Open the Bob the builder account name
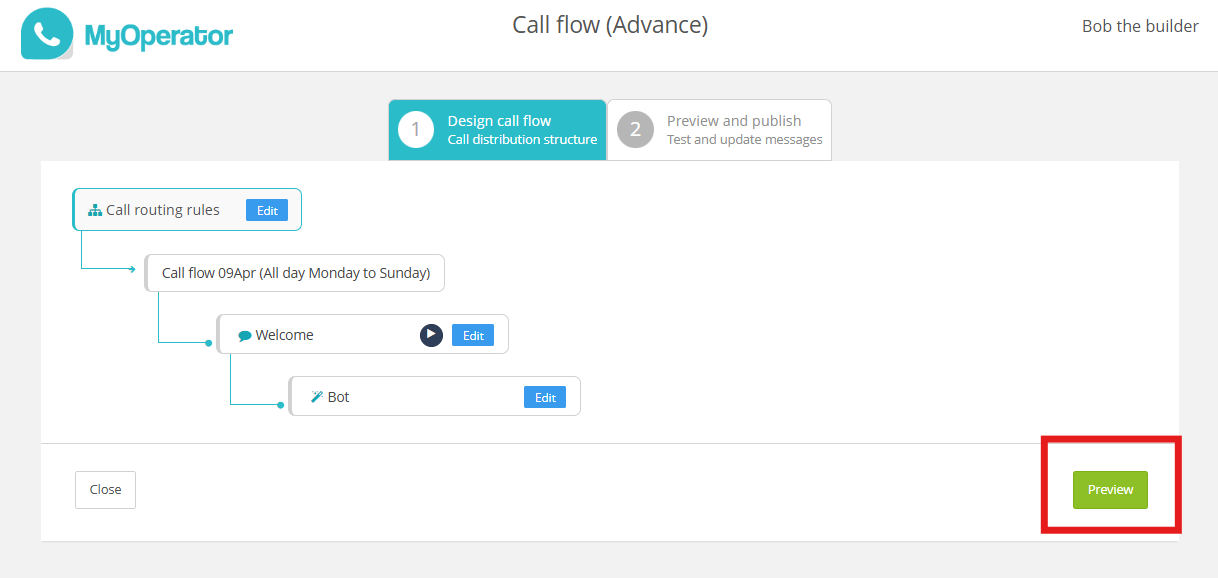 (x=1140, y=27)
